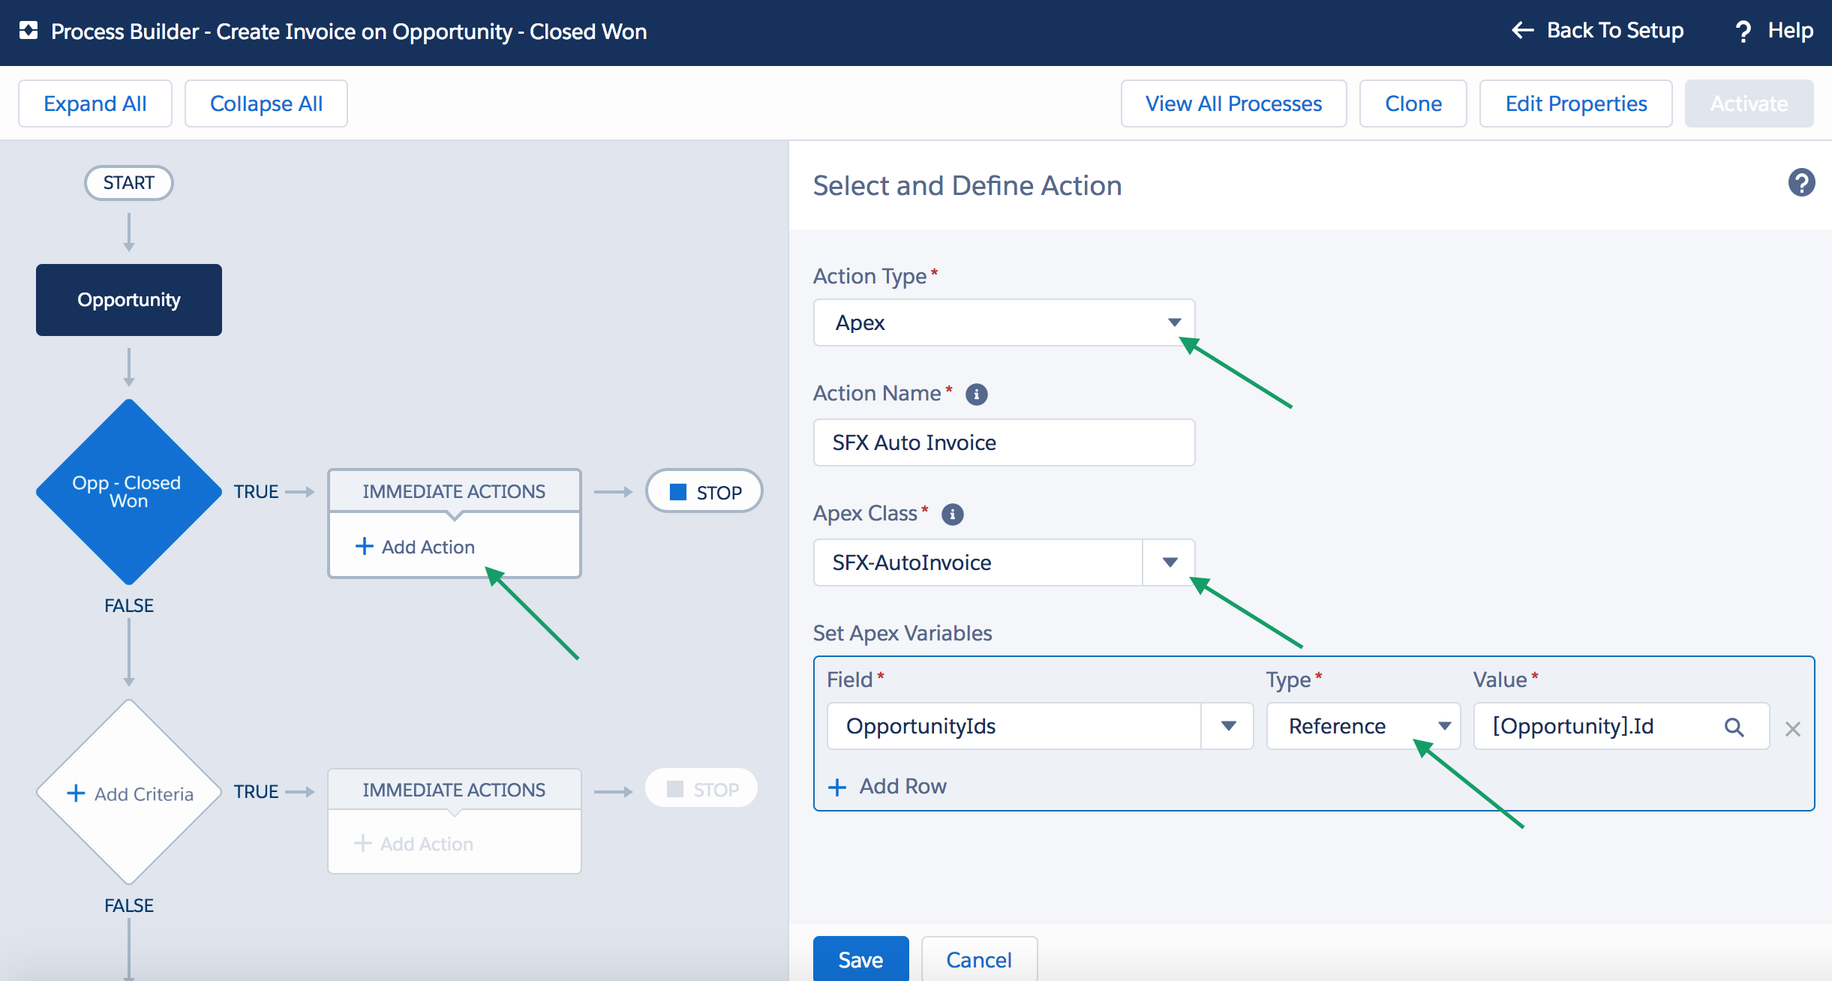Viewport: 1832px width, 981px height.
Task: Open View All Processes
Action: coord(1233,104)
